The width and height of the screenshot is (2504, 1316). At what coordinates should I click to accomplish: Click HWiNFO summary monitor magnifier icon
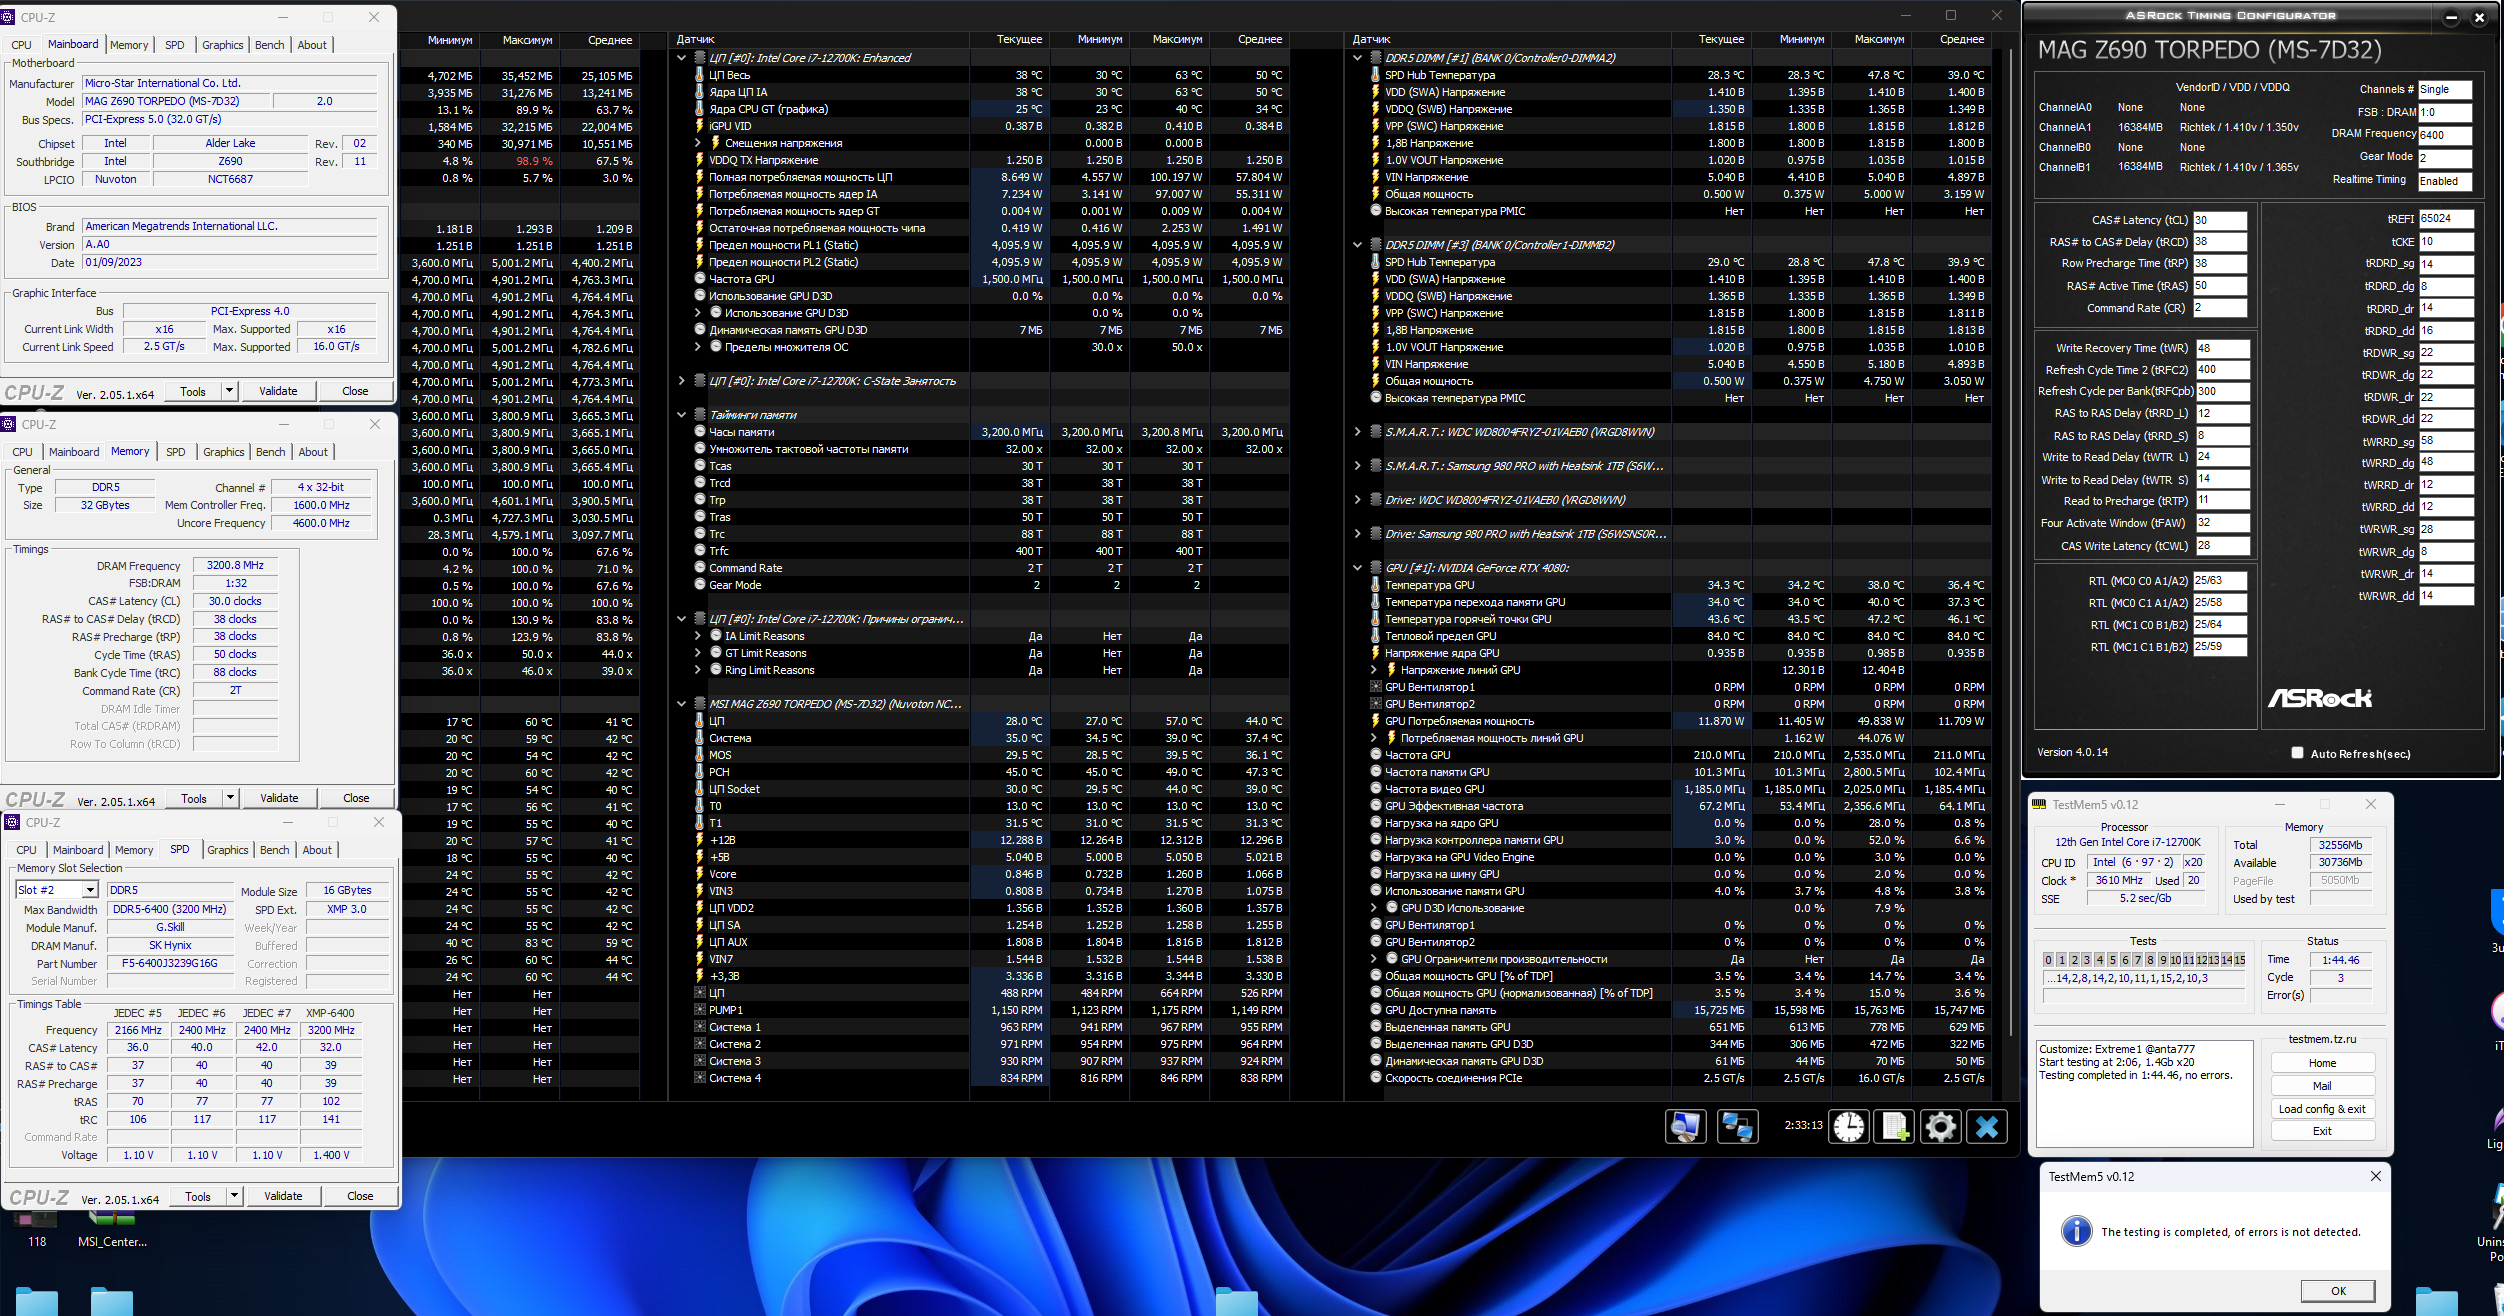click(1686, 1127)
